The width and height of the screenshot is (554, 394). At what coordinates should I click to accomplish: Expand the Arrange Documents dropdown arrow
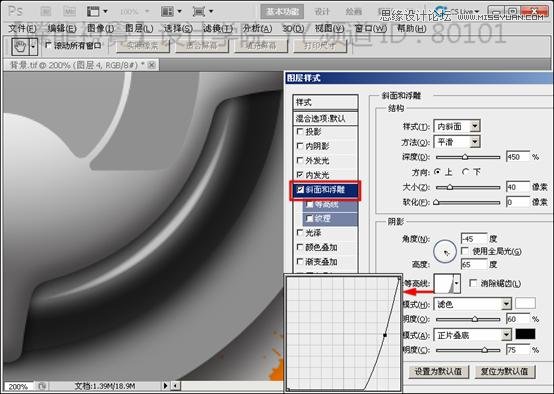[179, 12]
